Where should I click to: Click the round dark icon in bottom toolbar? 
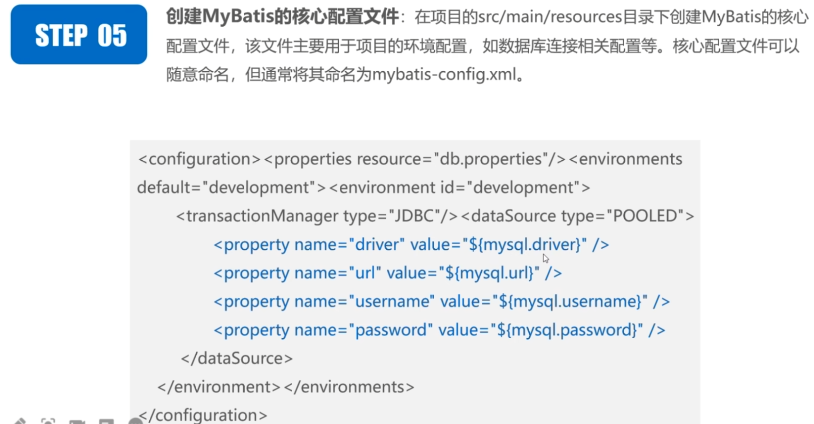(x=136, y=420)
